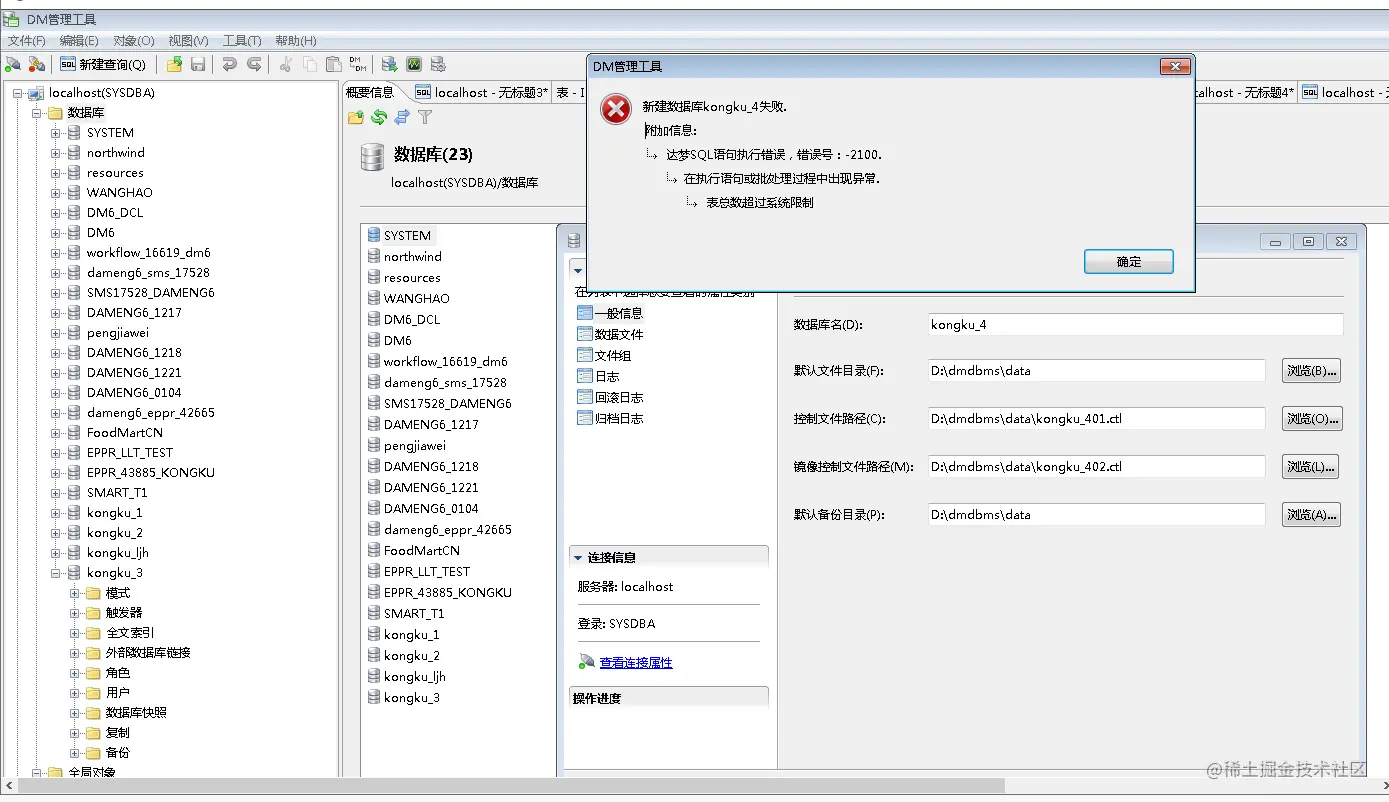Click the save toolbar icon

click(x=198, y=65)
